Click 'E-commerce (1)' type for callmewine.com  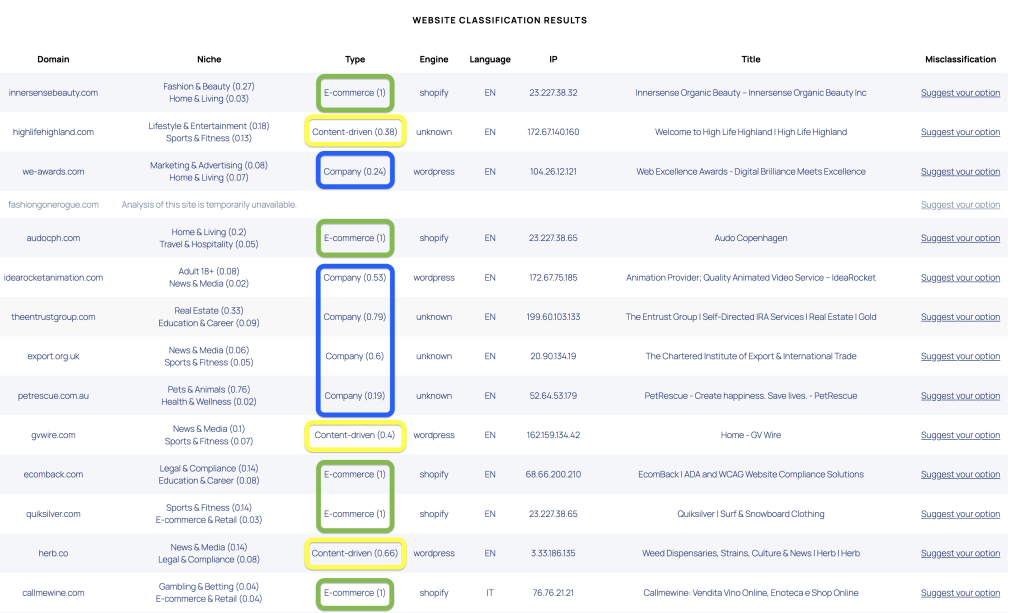pyautogui.click(x=355, y=593)
